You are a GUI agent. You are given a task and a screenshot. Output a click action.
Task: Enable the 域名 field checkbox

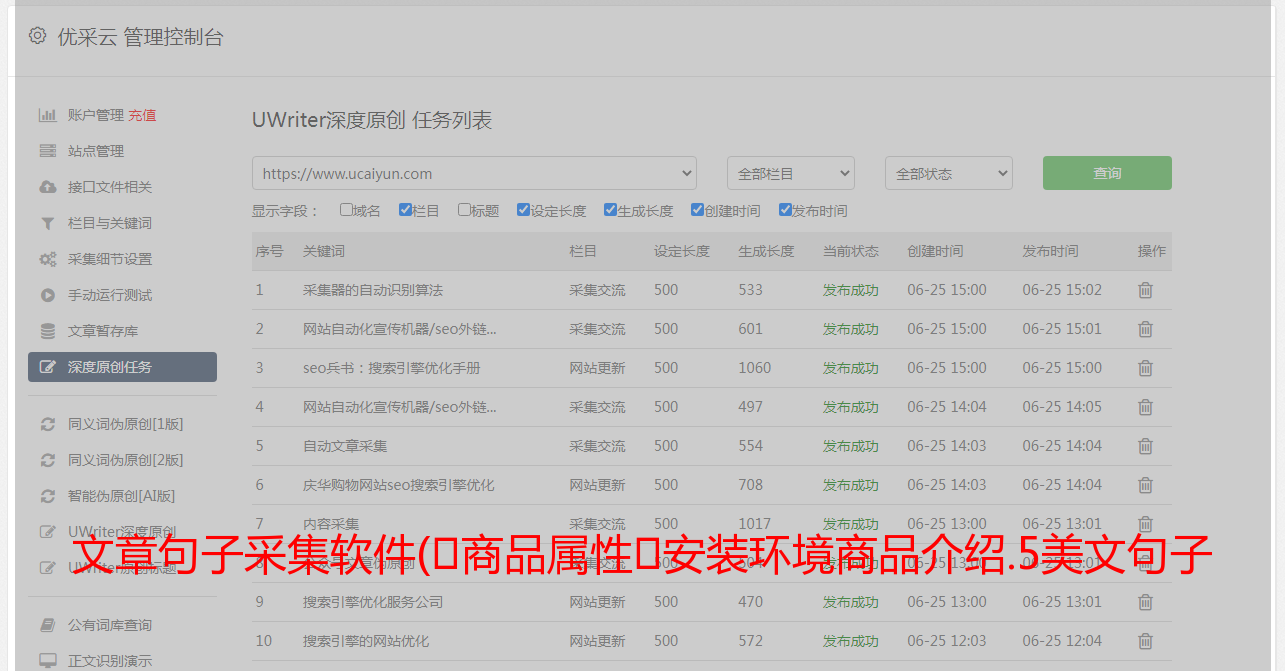346,210
